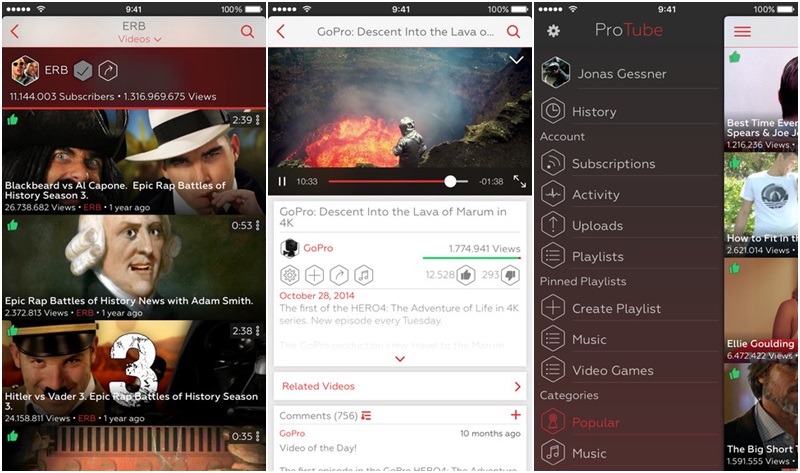Open video quality settings gear hexagon
The height and width of the screenshot is (473, 800).
tap(289, 276)
